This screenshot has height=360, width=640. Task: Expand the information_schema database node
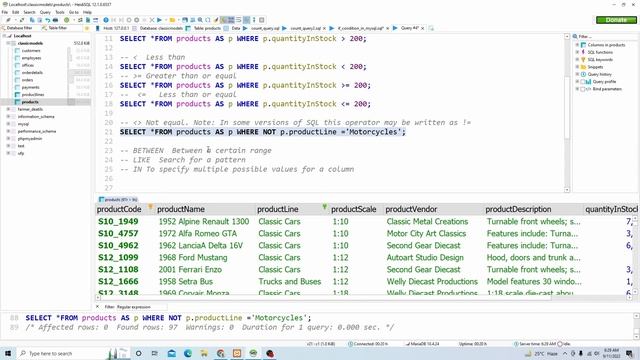8,117
